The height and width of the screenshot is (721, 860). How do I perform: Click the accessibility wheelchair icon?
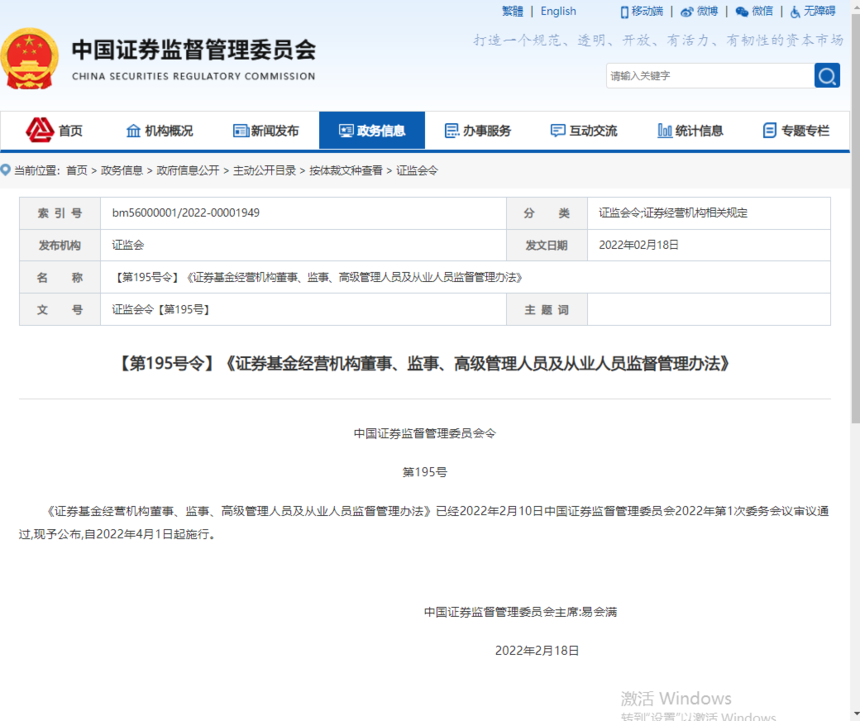click(795, 12)
